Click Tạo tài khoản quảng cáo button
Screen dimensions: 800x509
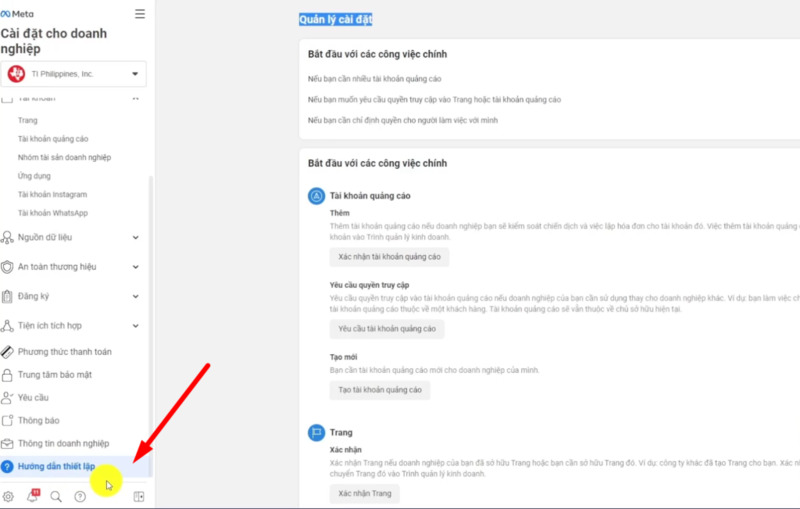pyautogui.click(x=380, y=390)
